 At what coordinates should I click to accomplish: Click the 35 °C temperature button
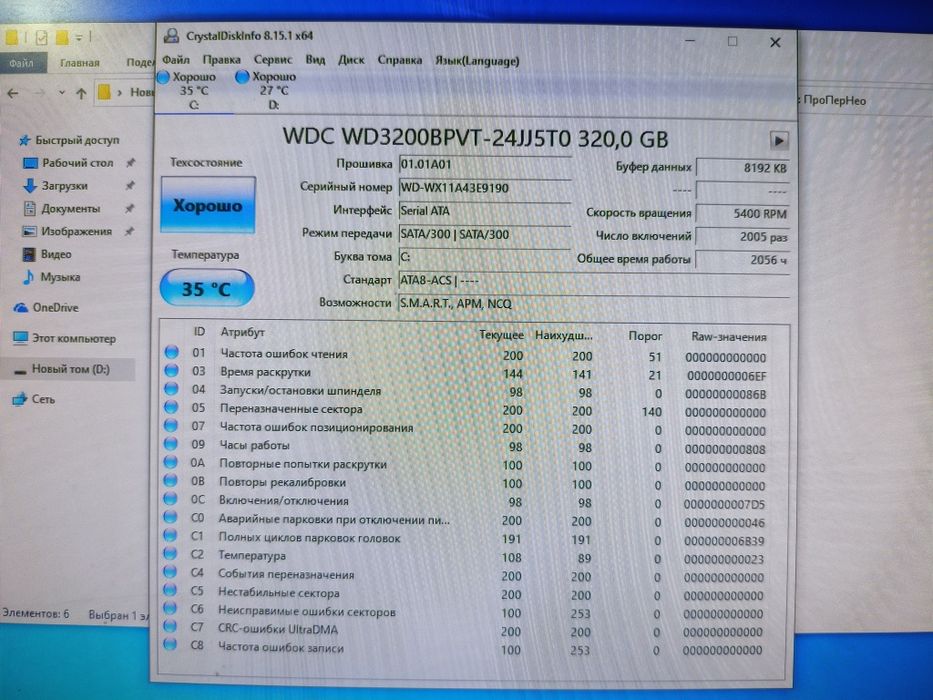(x=206, y=289)
